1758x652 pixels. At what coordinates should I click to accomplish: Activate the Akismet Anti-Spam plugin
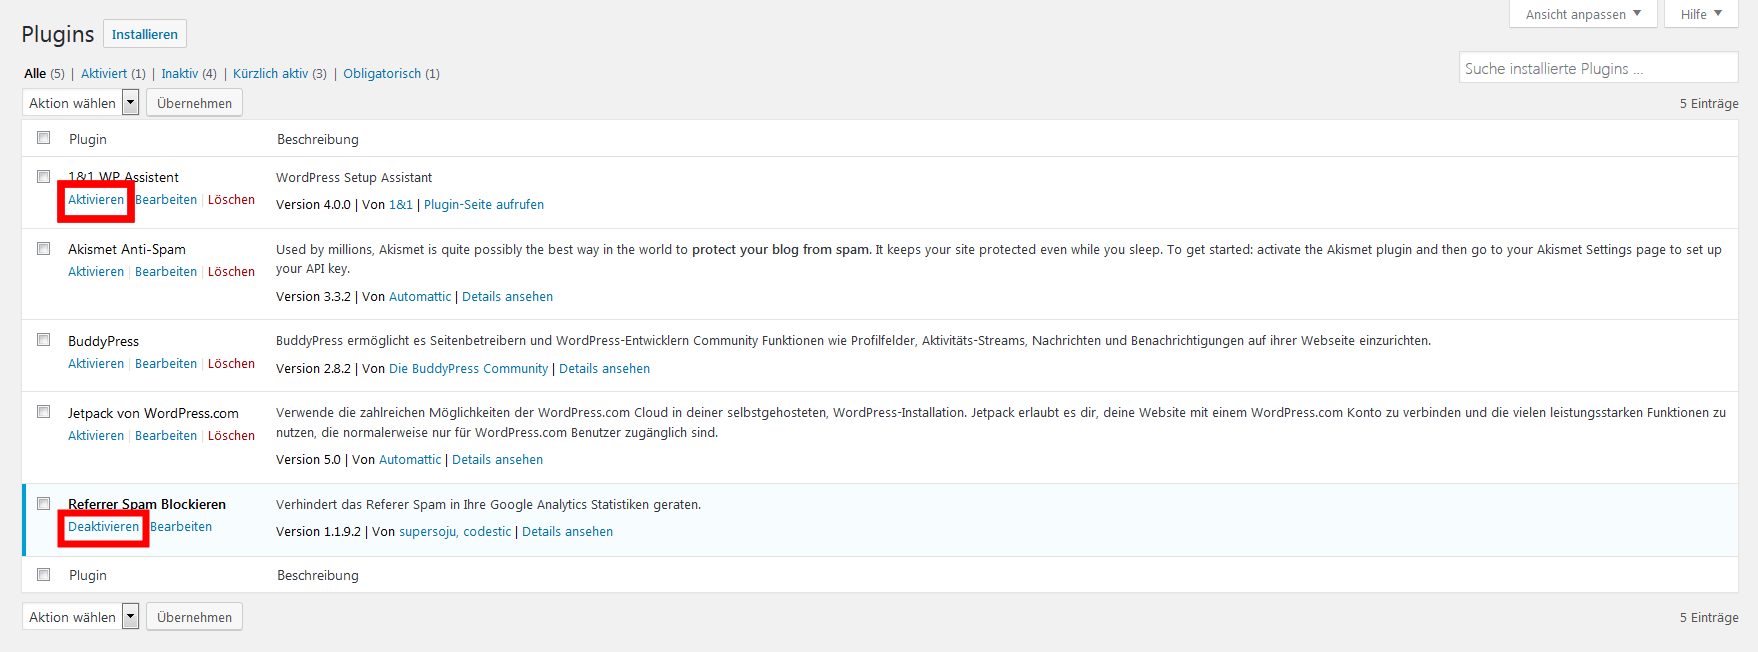coord(96,272)
